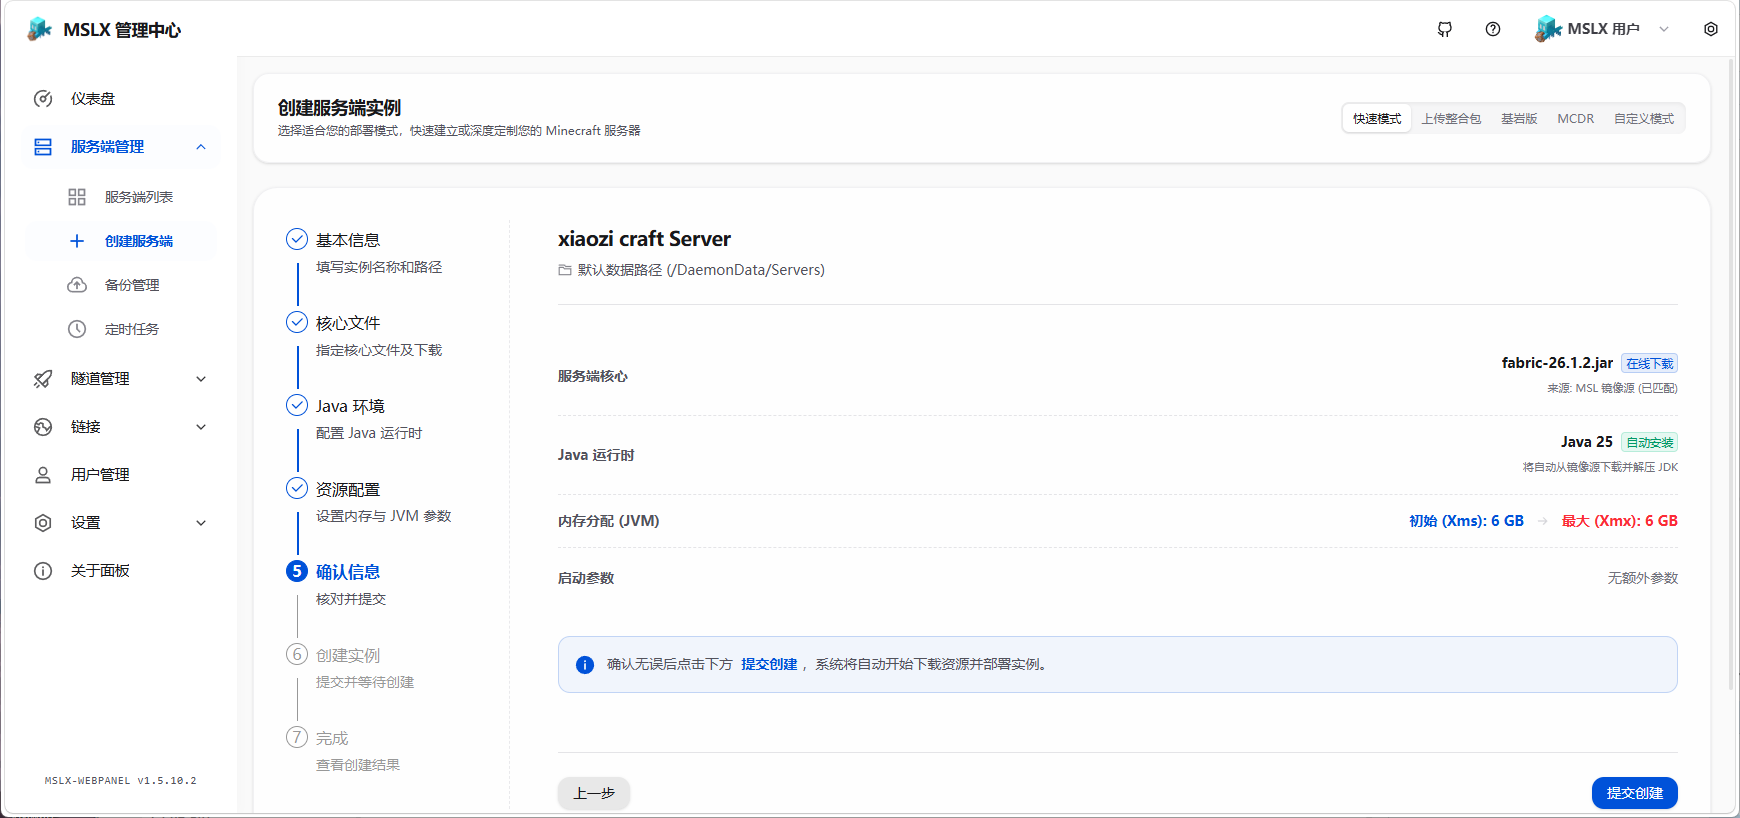This screenshot has width=1740, height=818.
Task: Expand the 设置 sidebar menu chevron
Action: coord(201,523)
